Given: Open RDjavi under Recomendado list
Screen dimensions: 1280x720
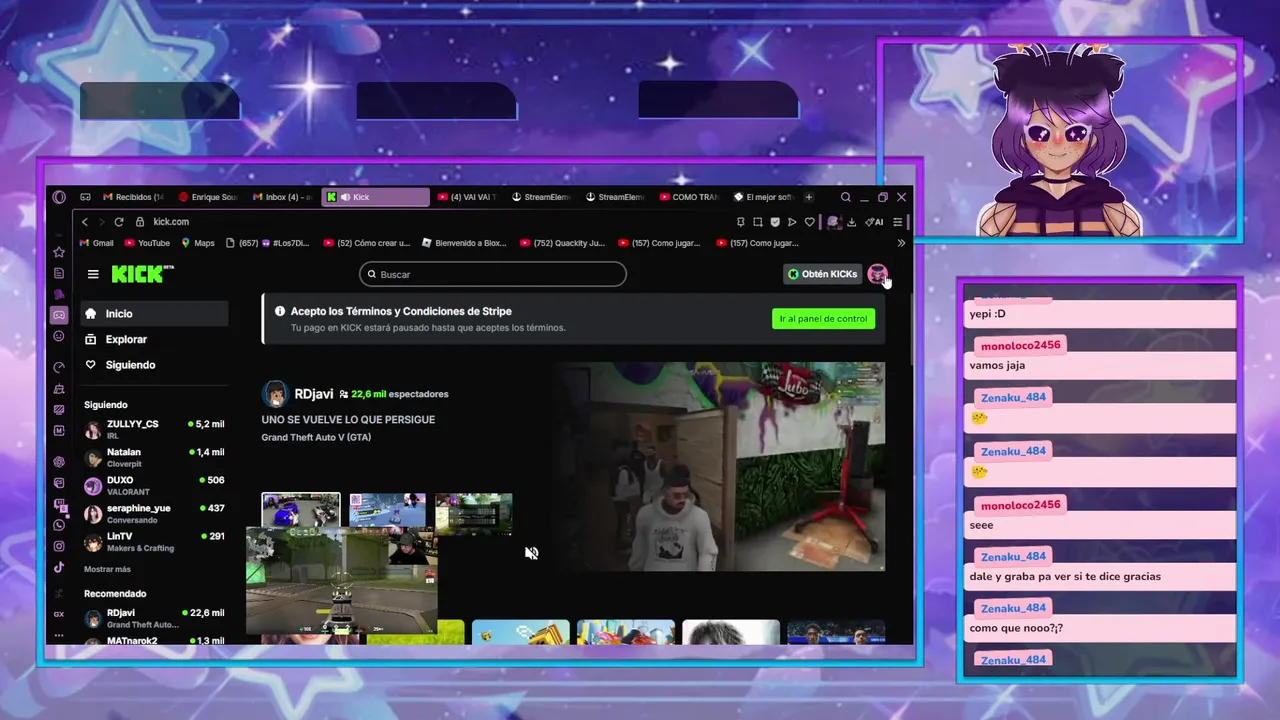Looking at the screenshot, I should 154,618.
